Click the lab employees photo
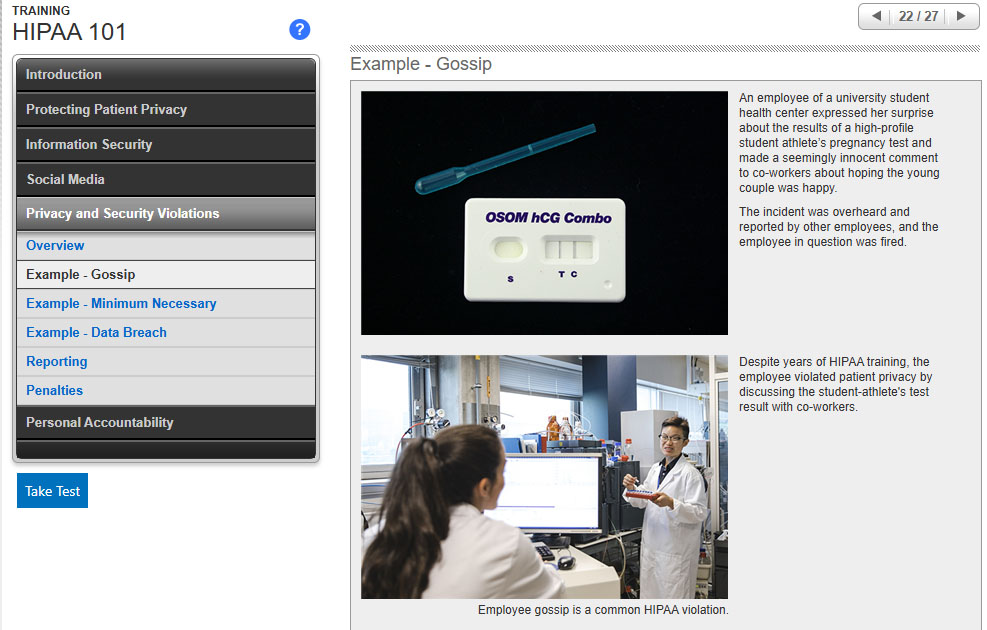Image resolution: width=987 pixels, height=630 pixels. [x=544, y=477]
